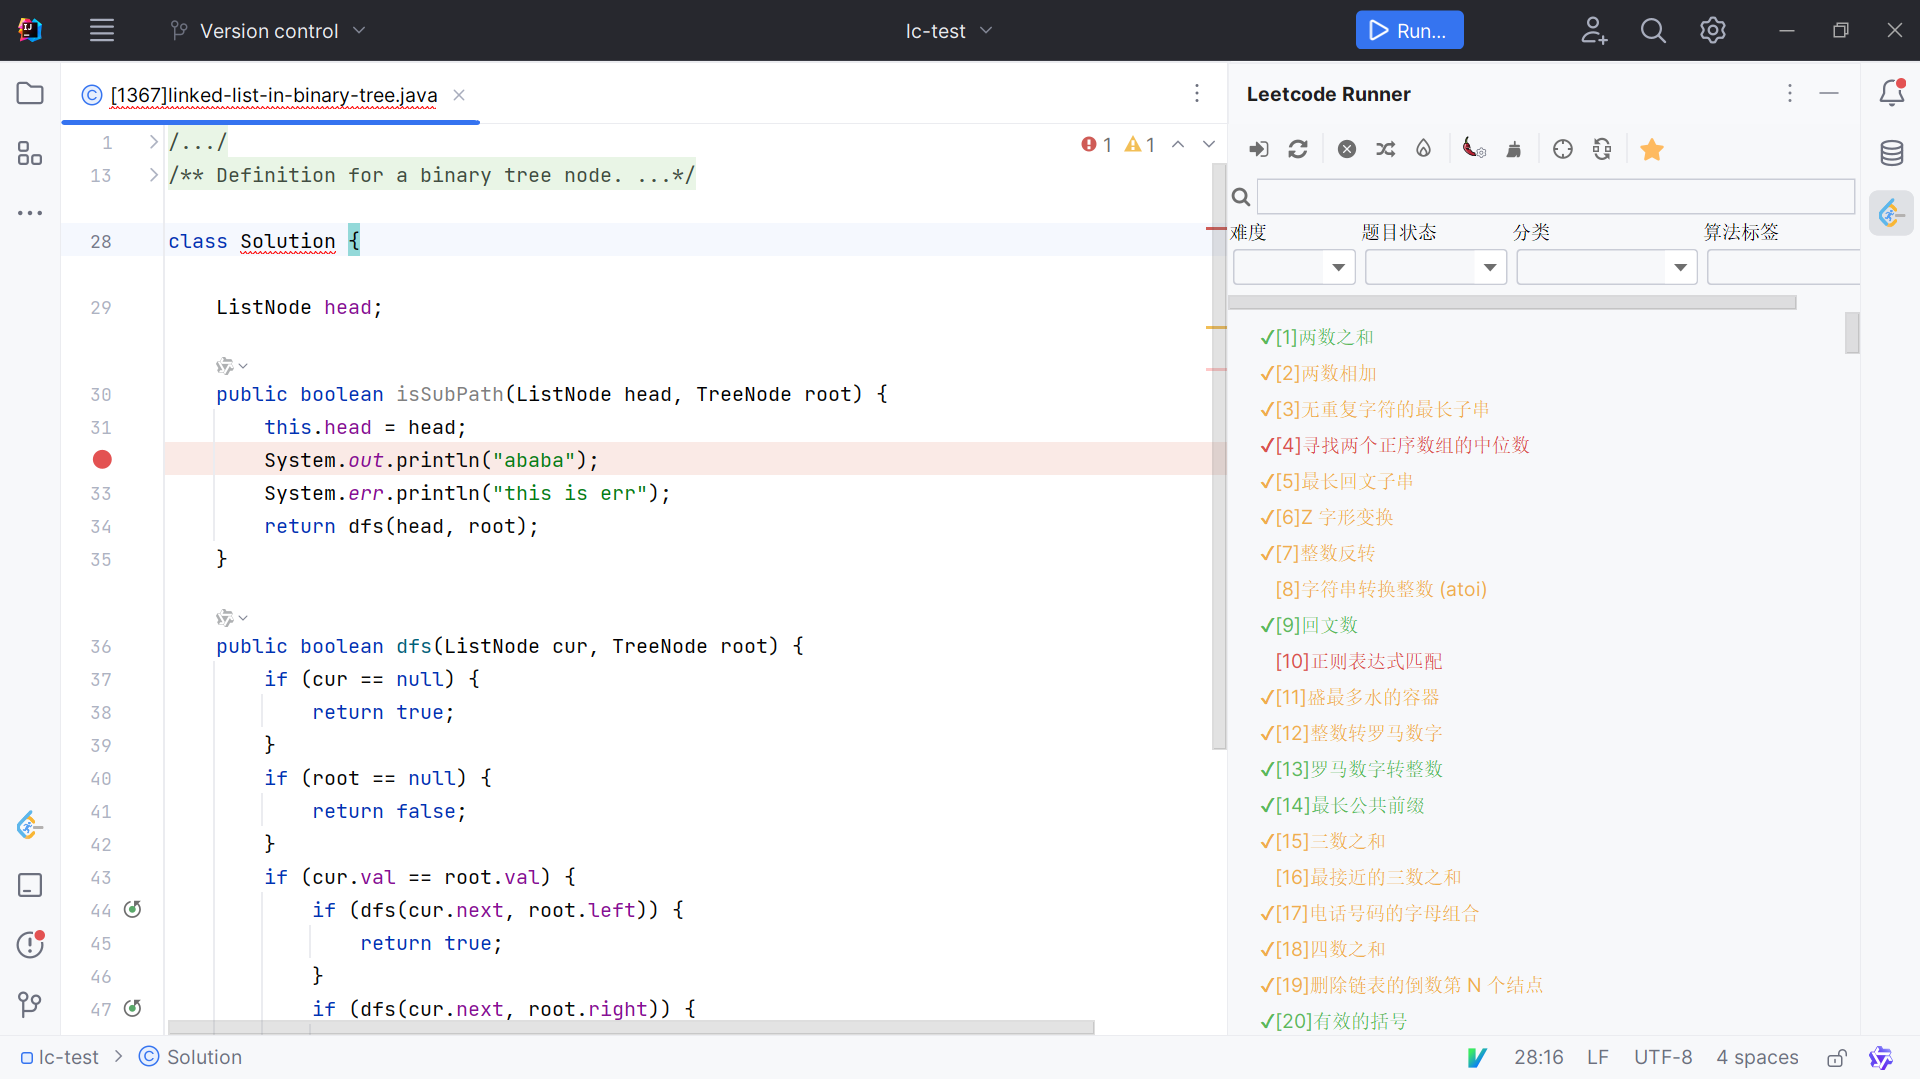
Task: Toggle the Leetcode Runner sidebar icon on right
Action: click(x=1891, y=213)
